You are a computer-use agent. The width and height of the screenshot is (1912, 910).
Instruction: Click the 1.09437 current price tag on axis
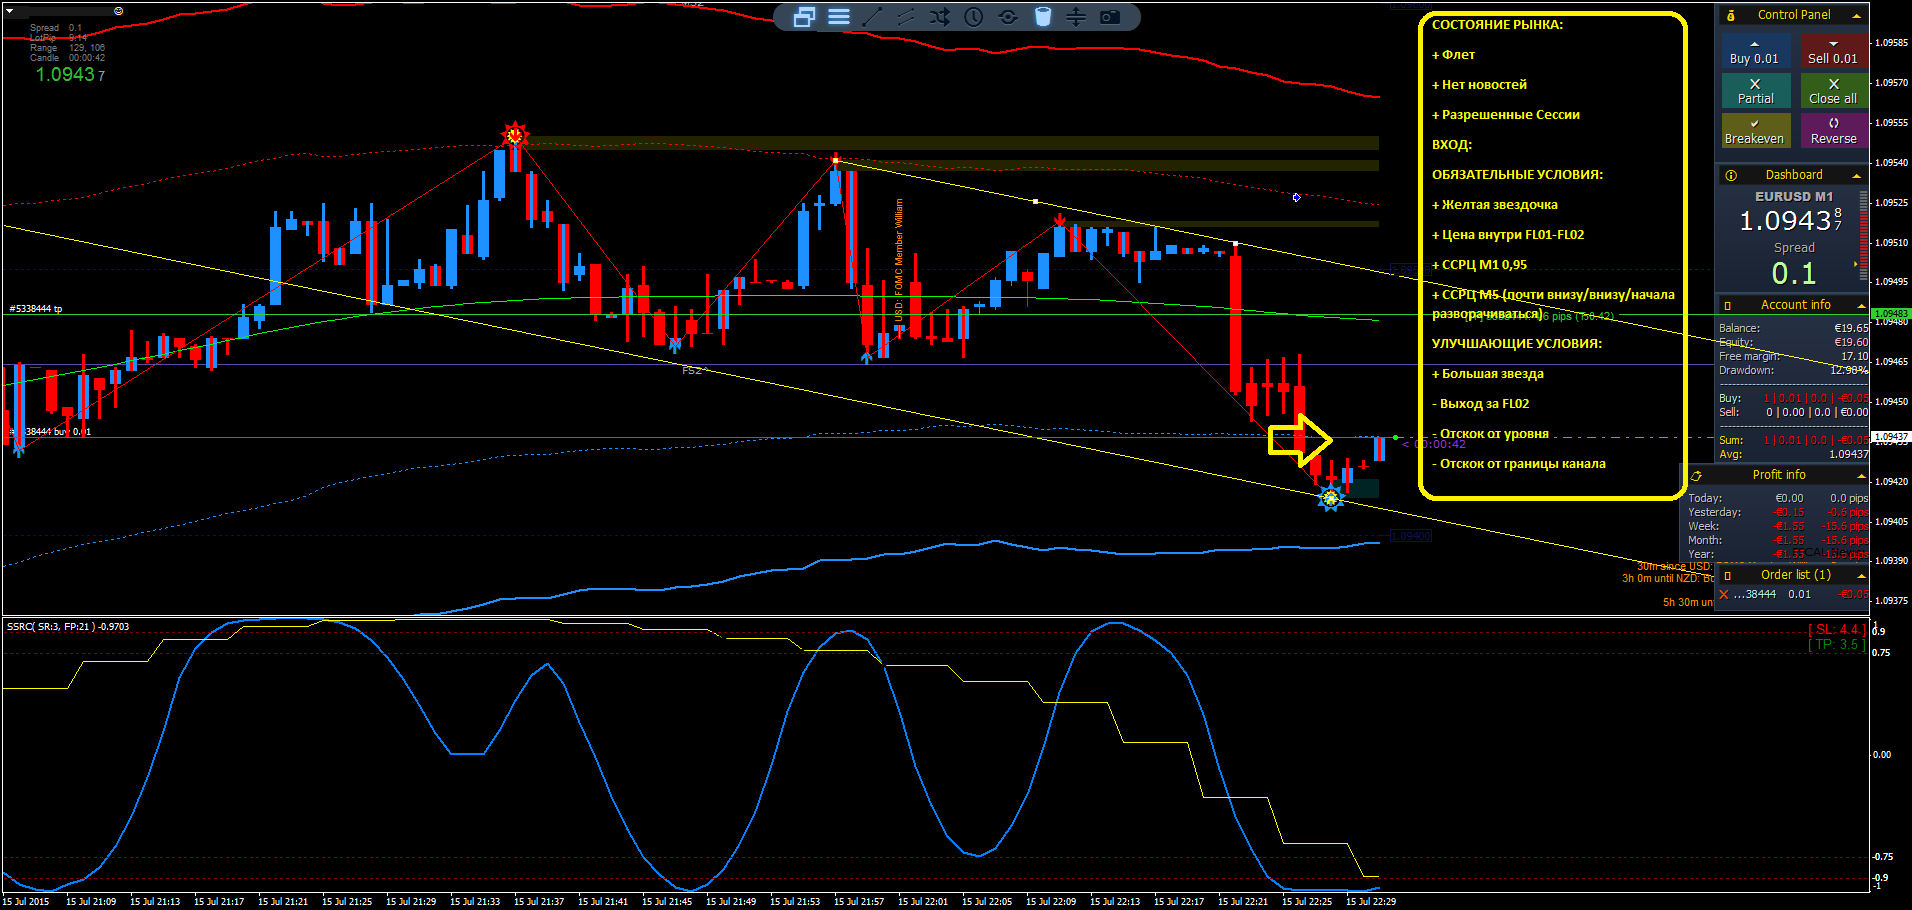(1890, 437)
